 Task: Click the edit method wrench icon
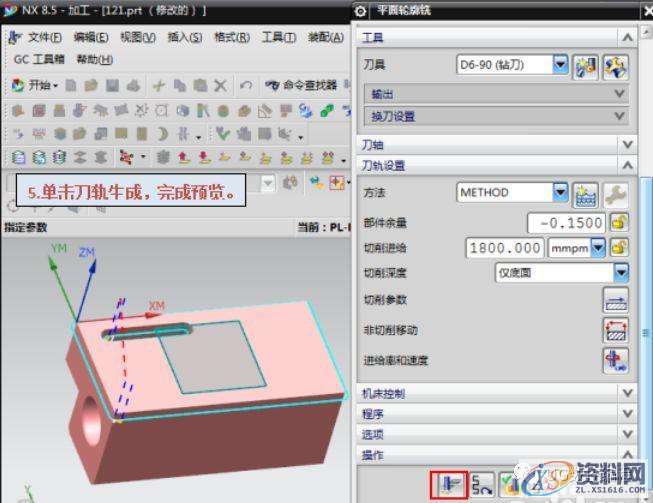click(x=616, y=195)
